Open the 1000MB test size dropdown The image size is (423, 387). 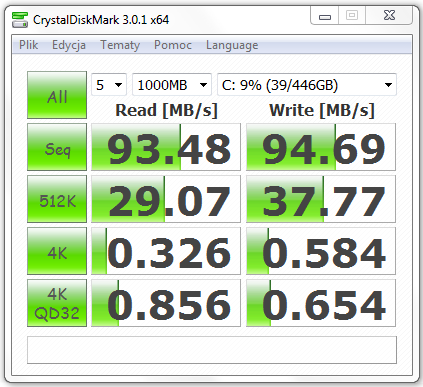click(172, 85)
